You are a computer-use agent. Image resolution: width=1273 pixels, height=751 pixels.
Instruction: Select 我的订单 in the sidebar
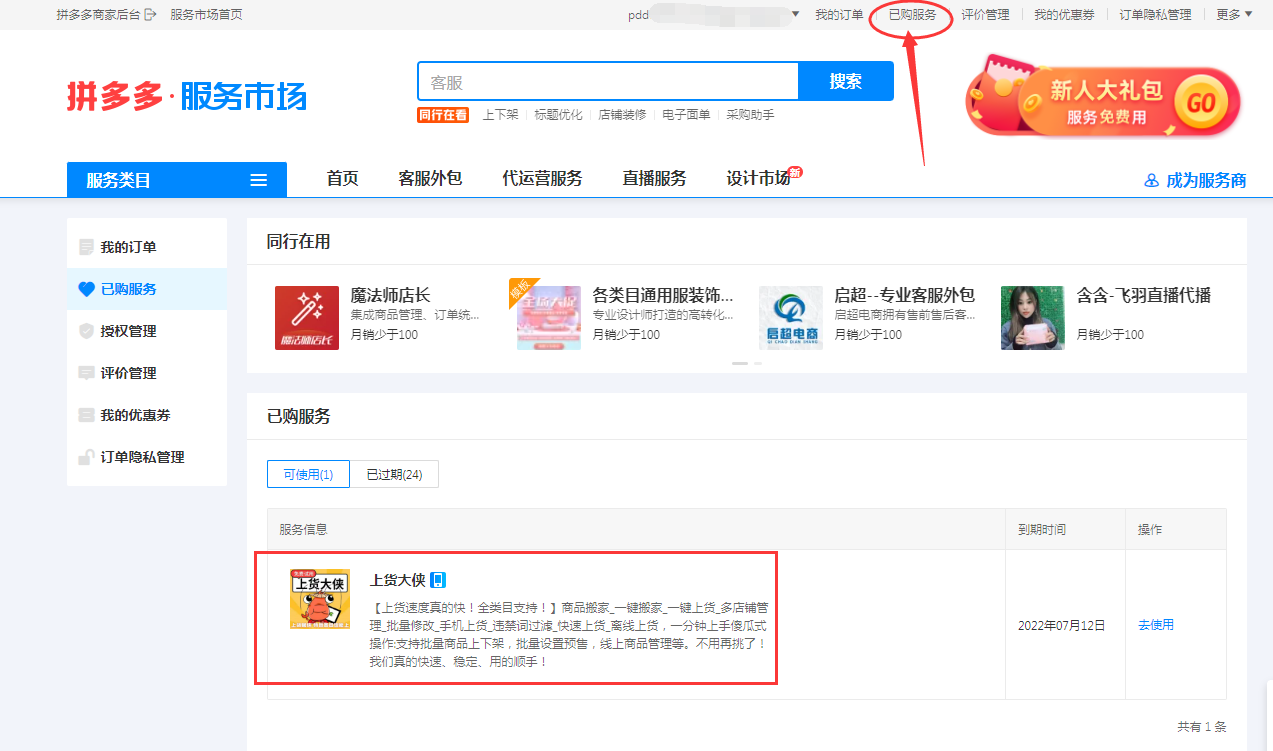tap(147, 247)
